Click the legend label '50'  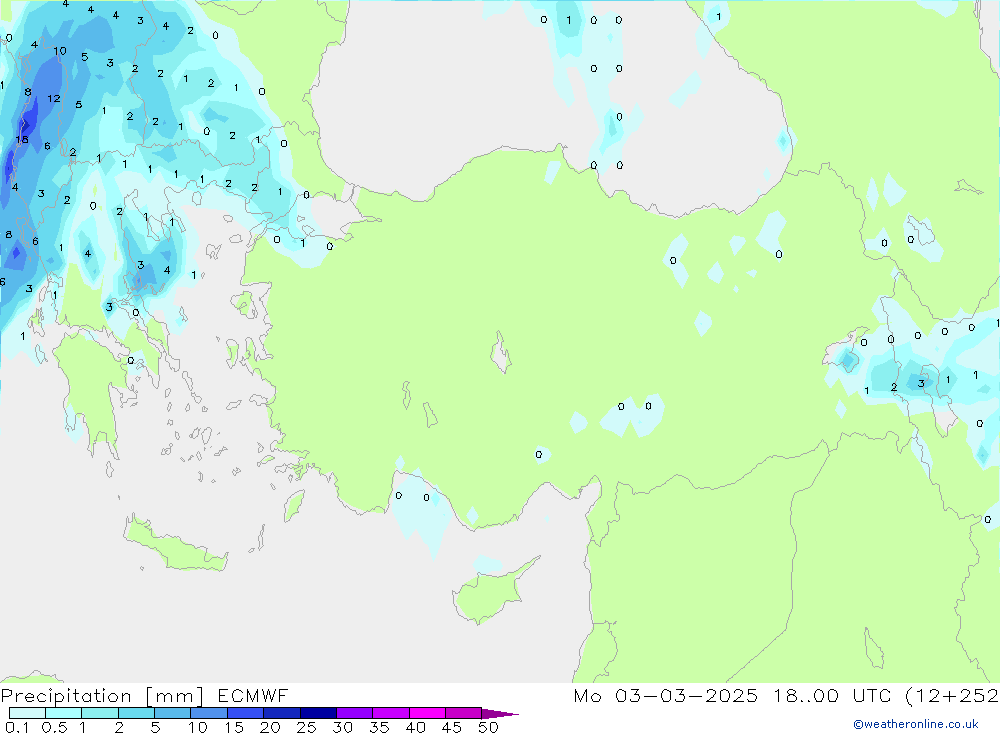[x=488, y=727]
